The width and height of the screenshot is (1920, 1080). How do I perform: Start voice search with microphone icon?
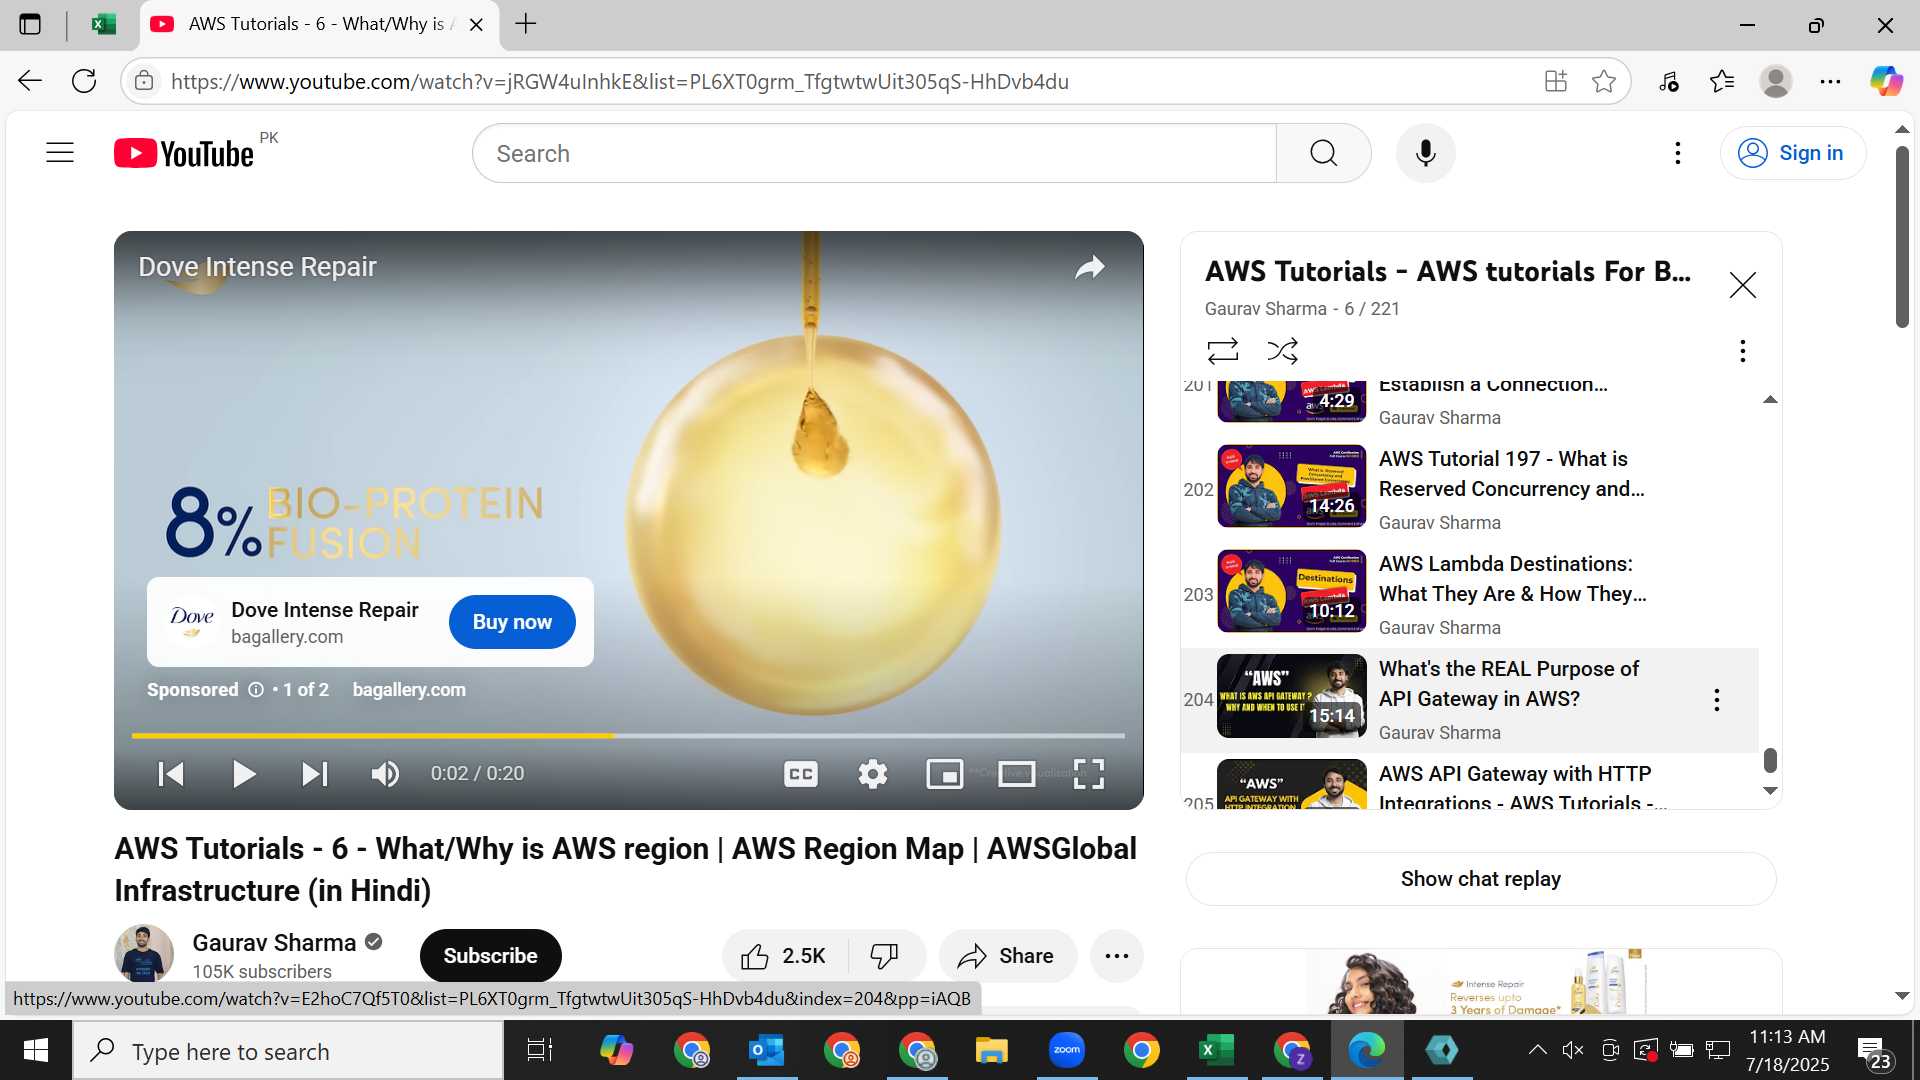[x=1425, y=153]
